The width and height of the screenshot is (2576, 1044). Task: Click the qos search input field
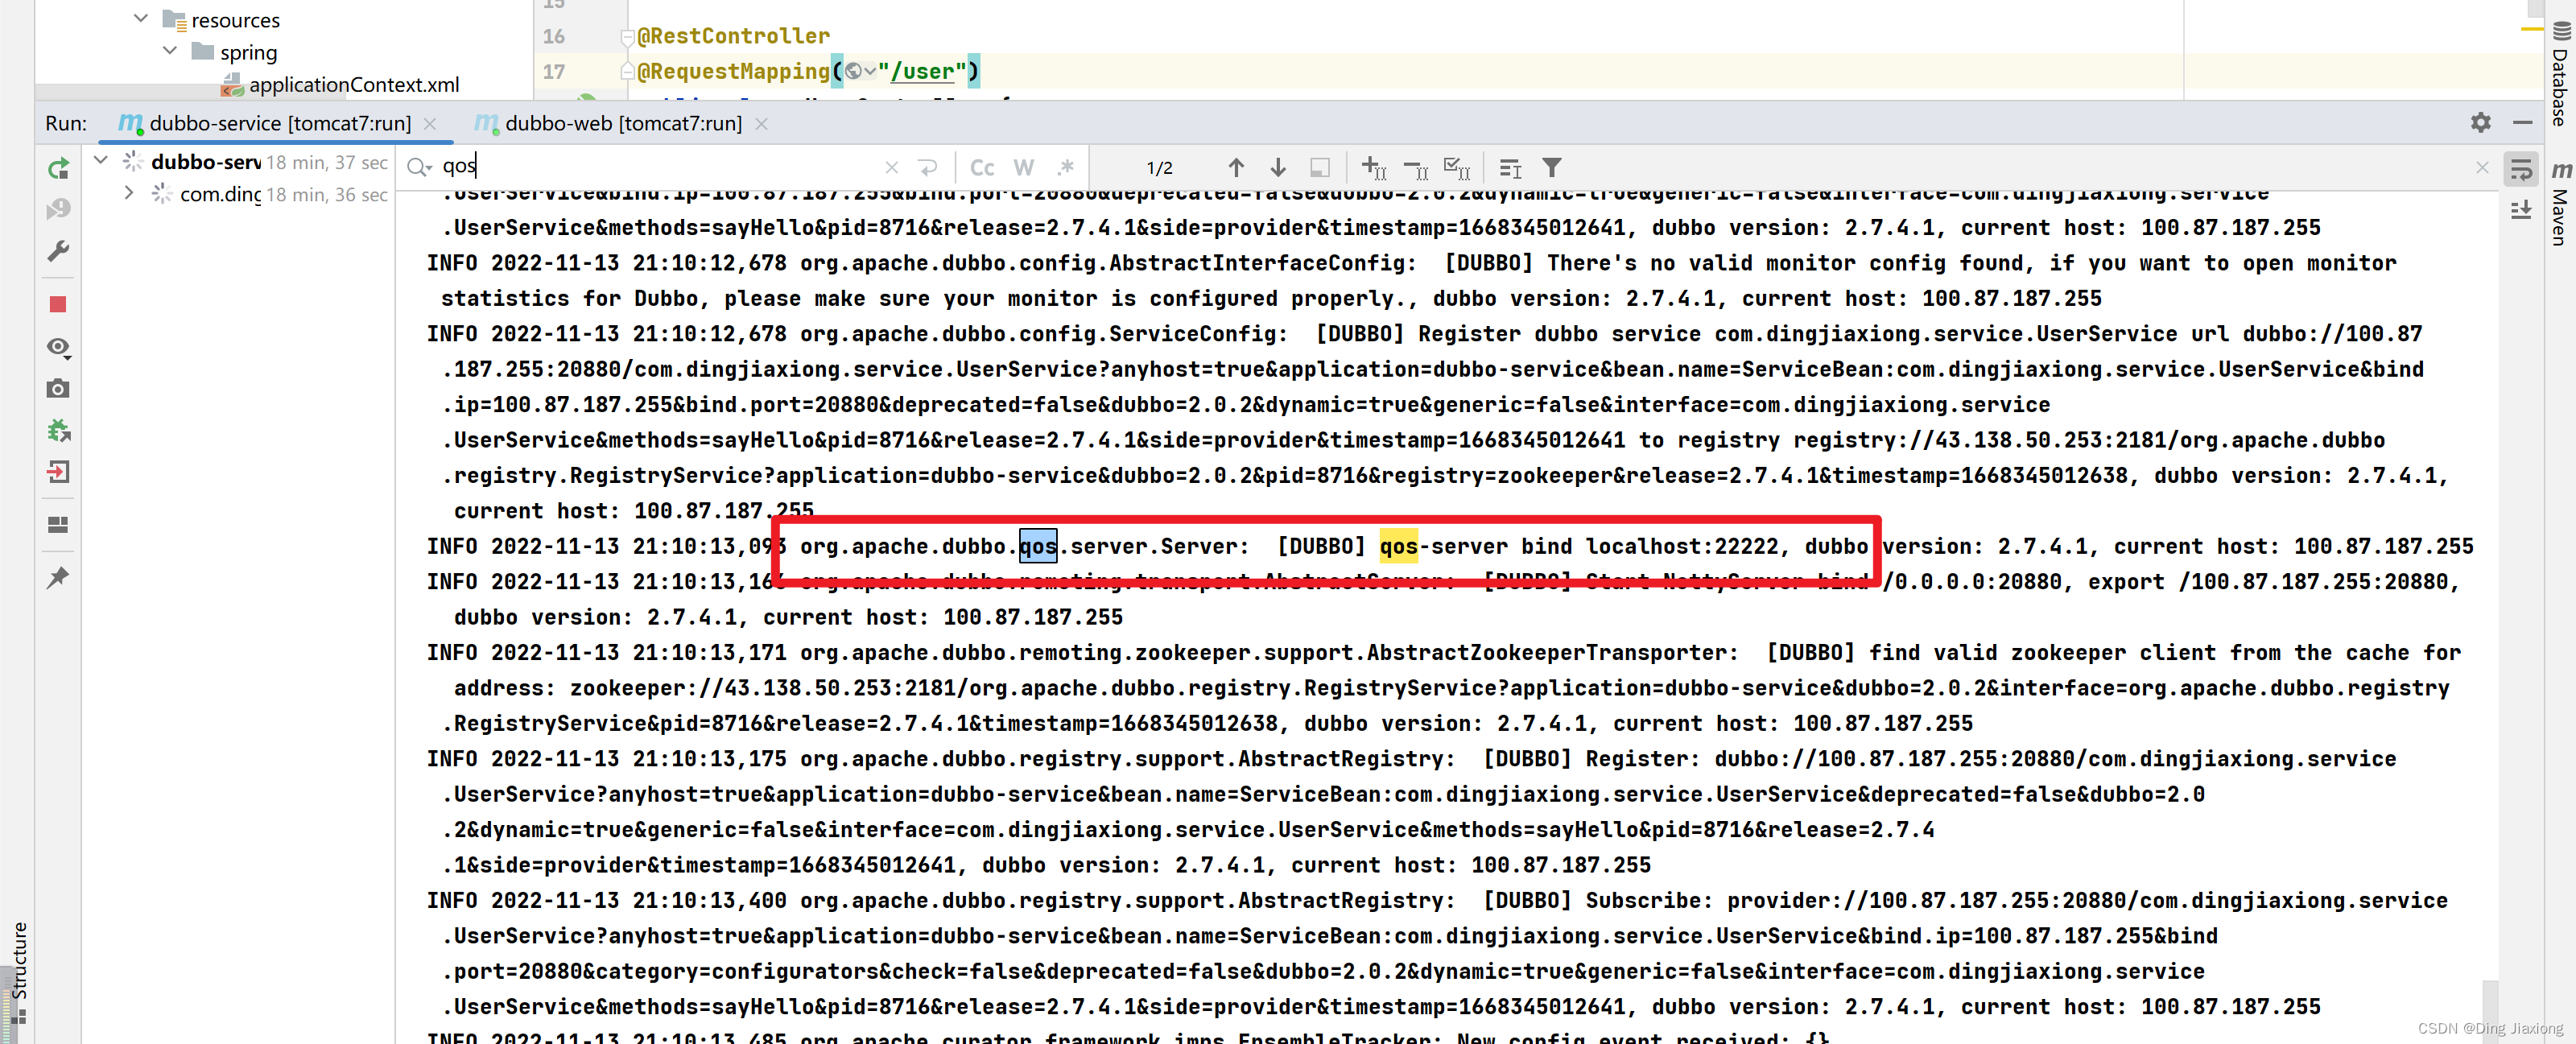660,166
